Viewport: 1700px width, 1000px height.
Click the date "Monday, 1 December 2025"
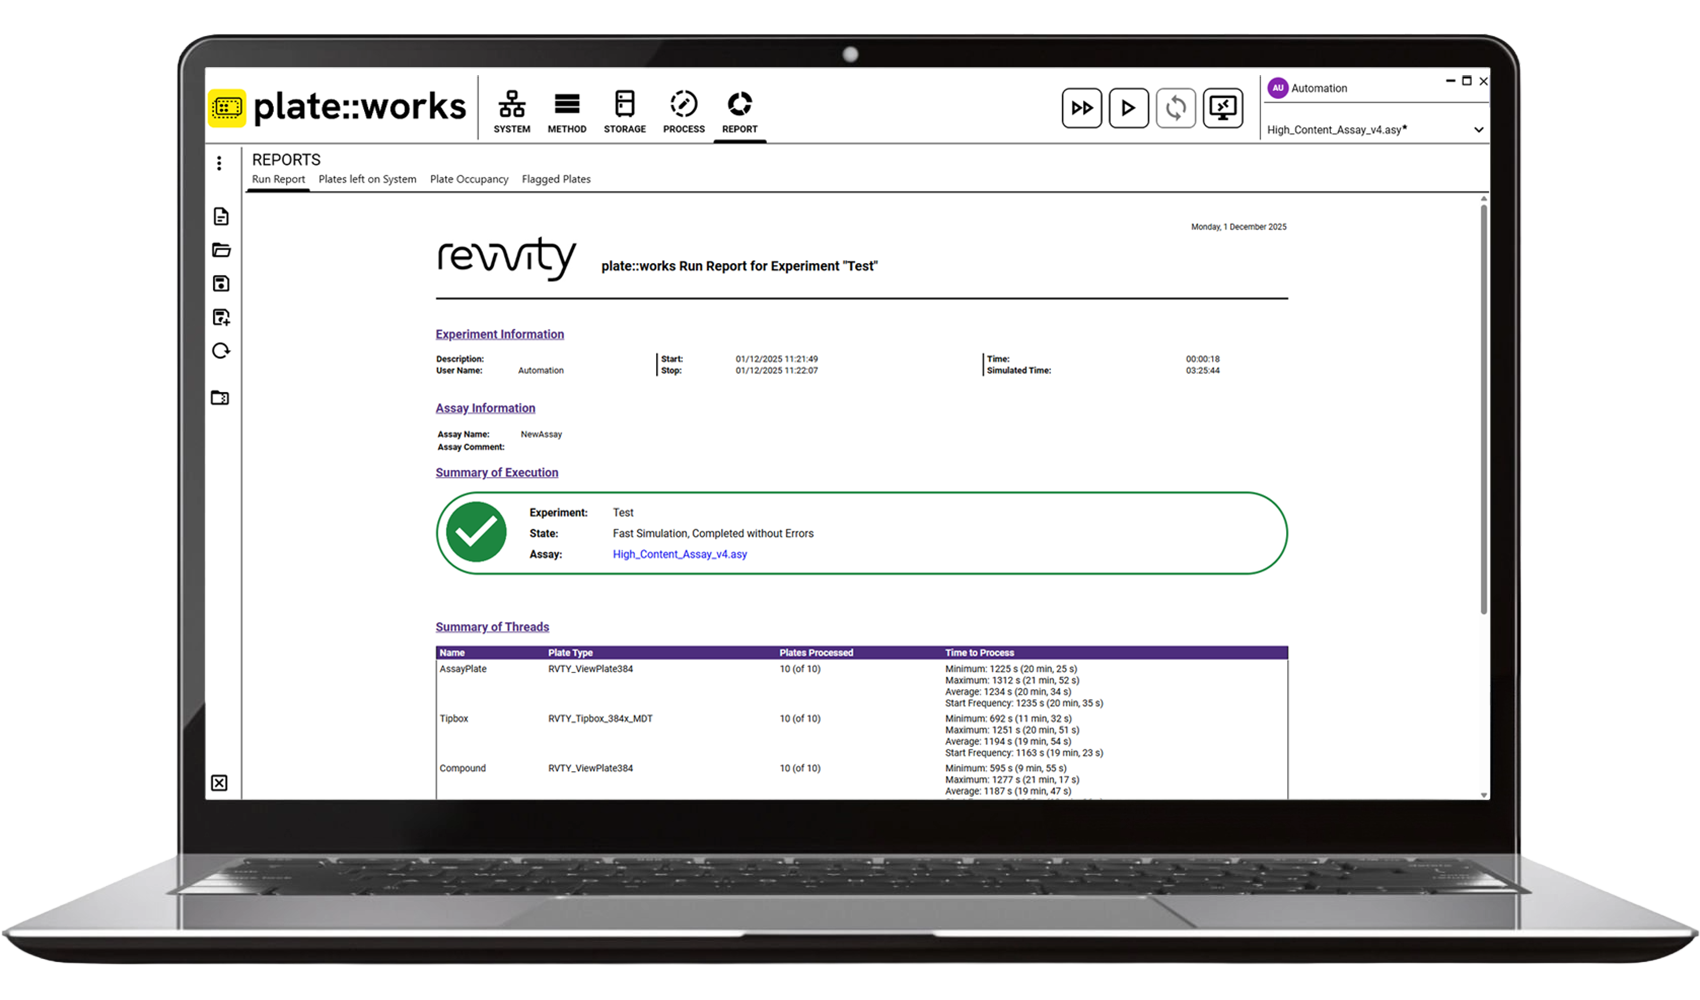coord(1239,227)
